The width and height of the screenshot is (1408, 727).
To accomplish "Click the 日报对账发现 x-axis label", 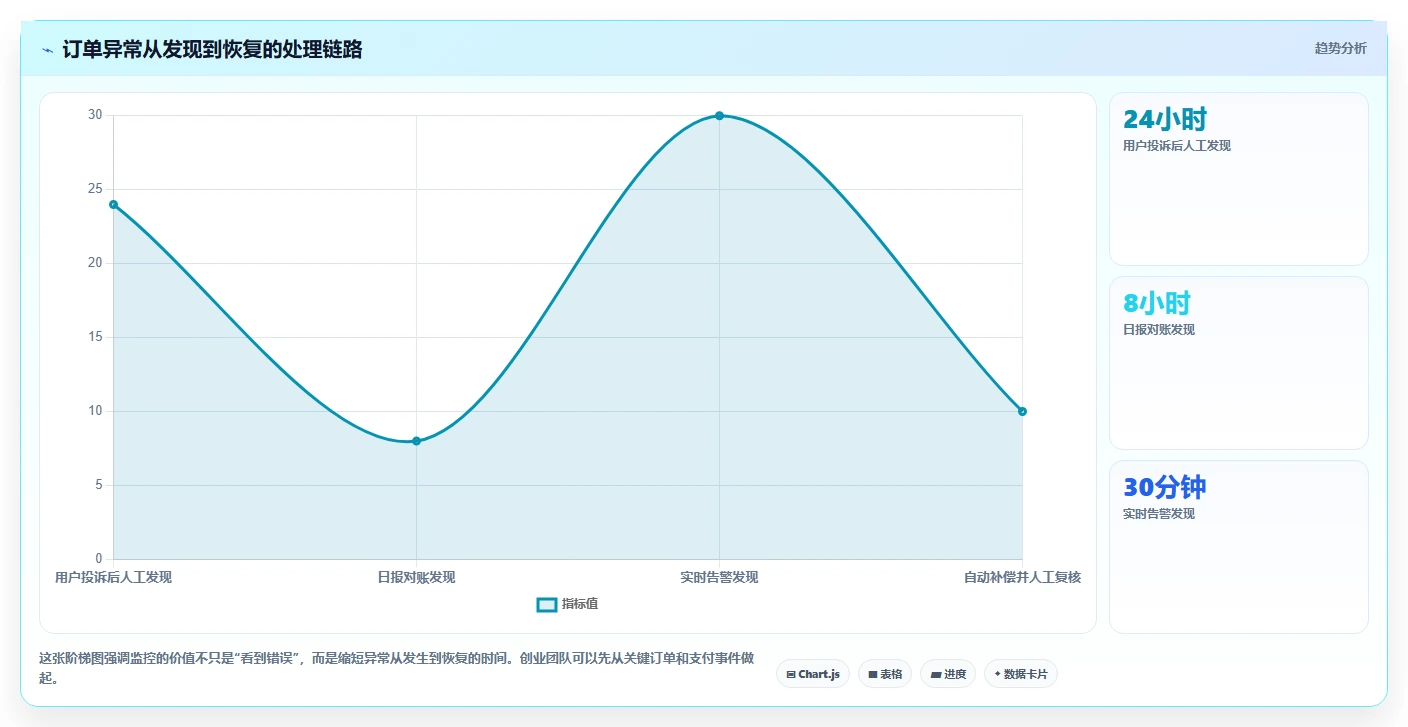I will [416, 577].
